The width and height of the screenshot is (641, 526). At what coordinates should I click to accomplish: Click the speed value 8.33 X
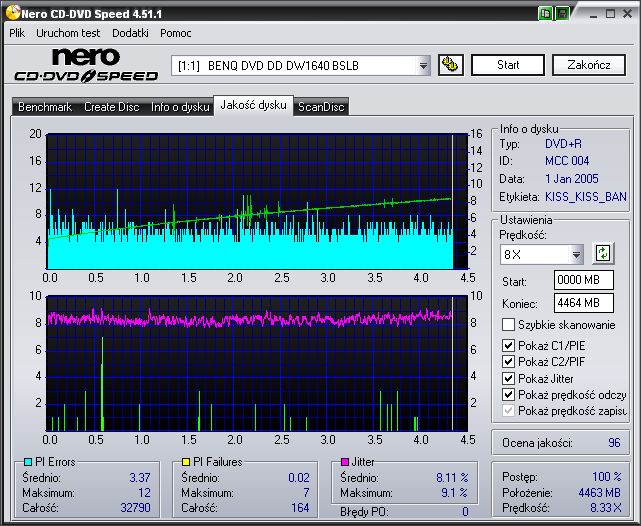point(605,508)
